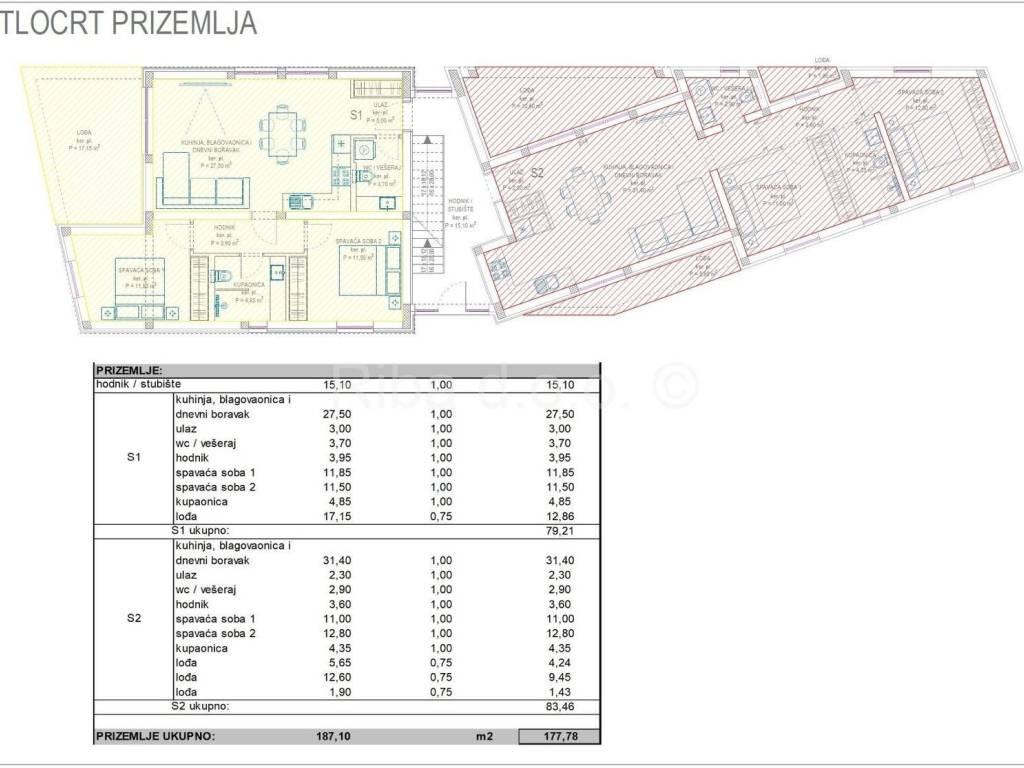Click the S2 total value 83,46
Image resolution: width=1024 pixels, height=768 pixels.
pos(560,707)
